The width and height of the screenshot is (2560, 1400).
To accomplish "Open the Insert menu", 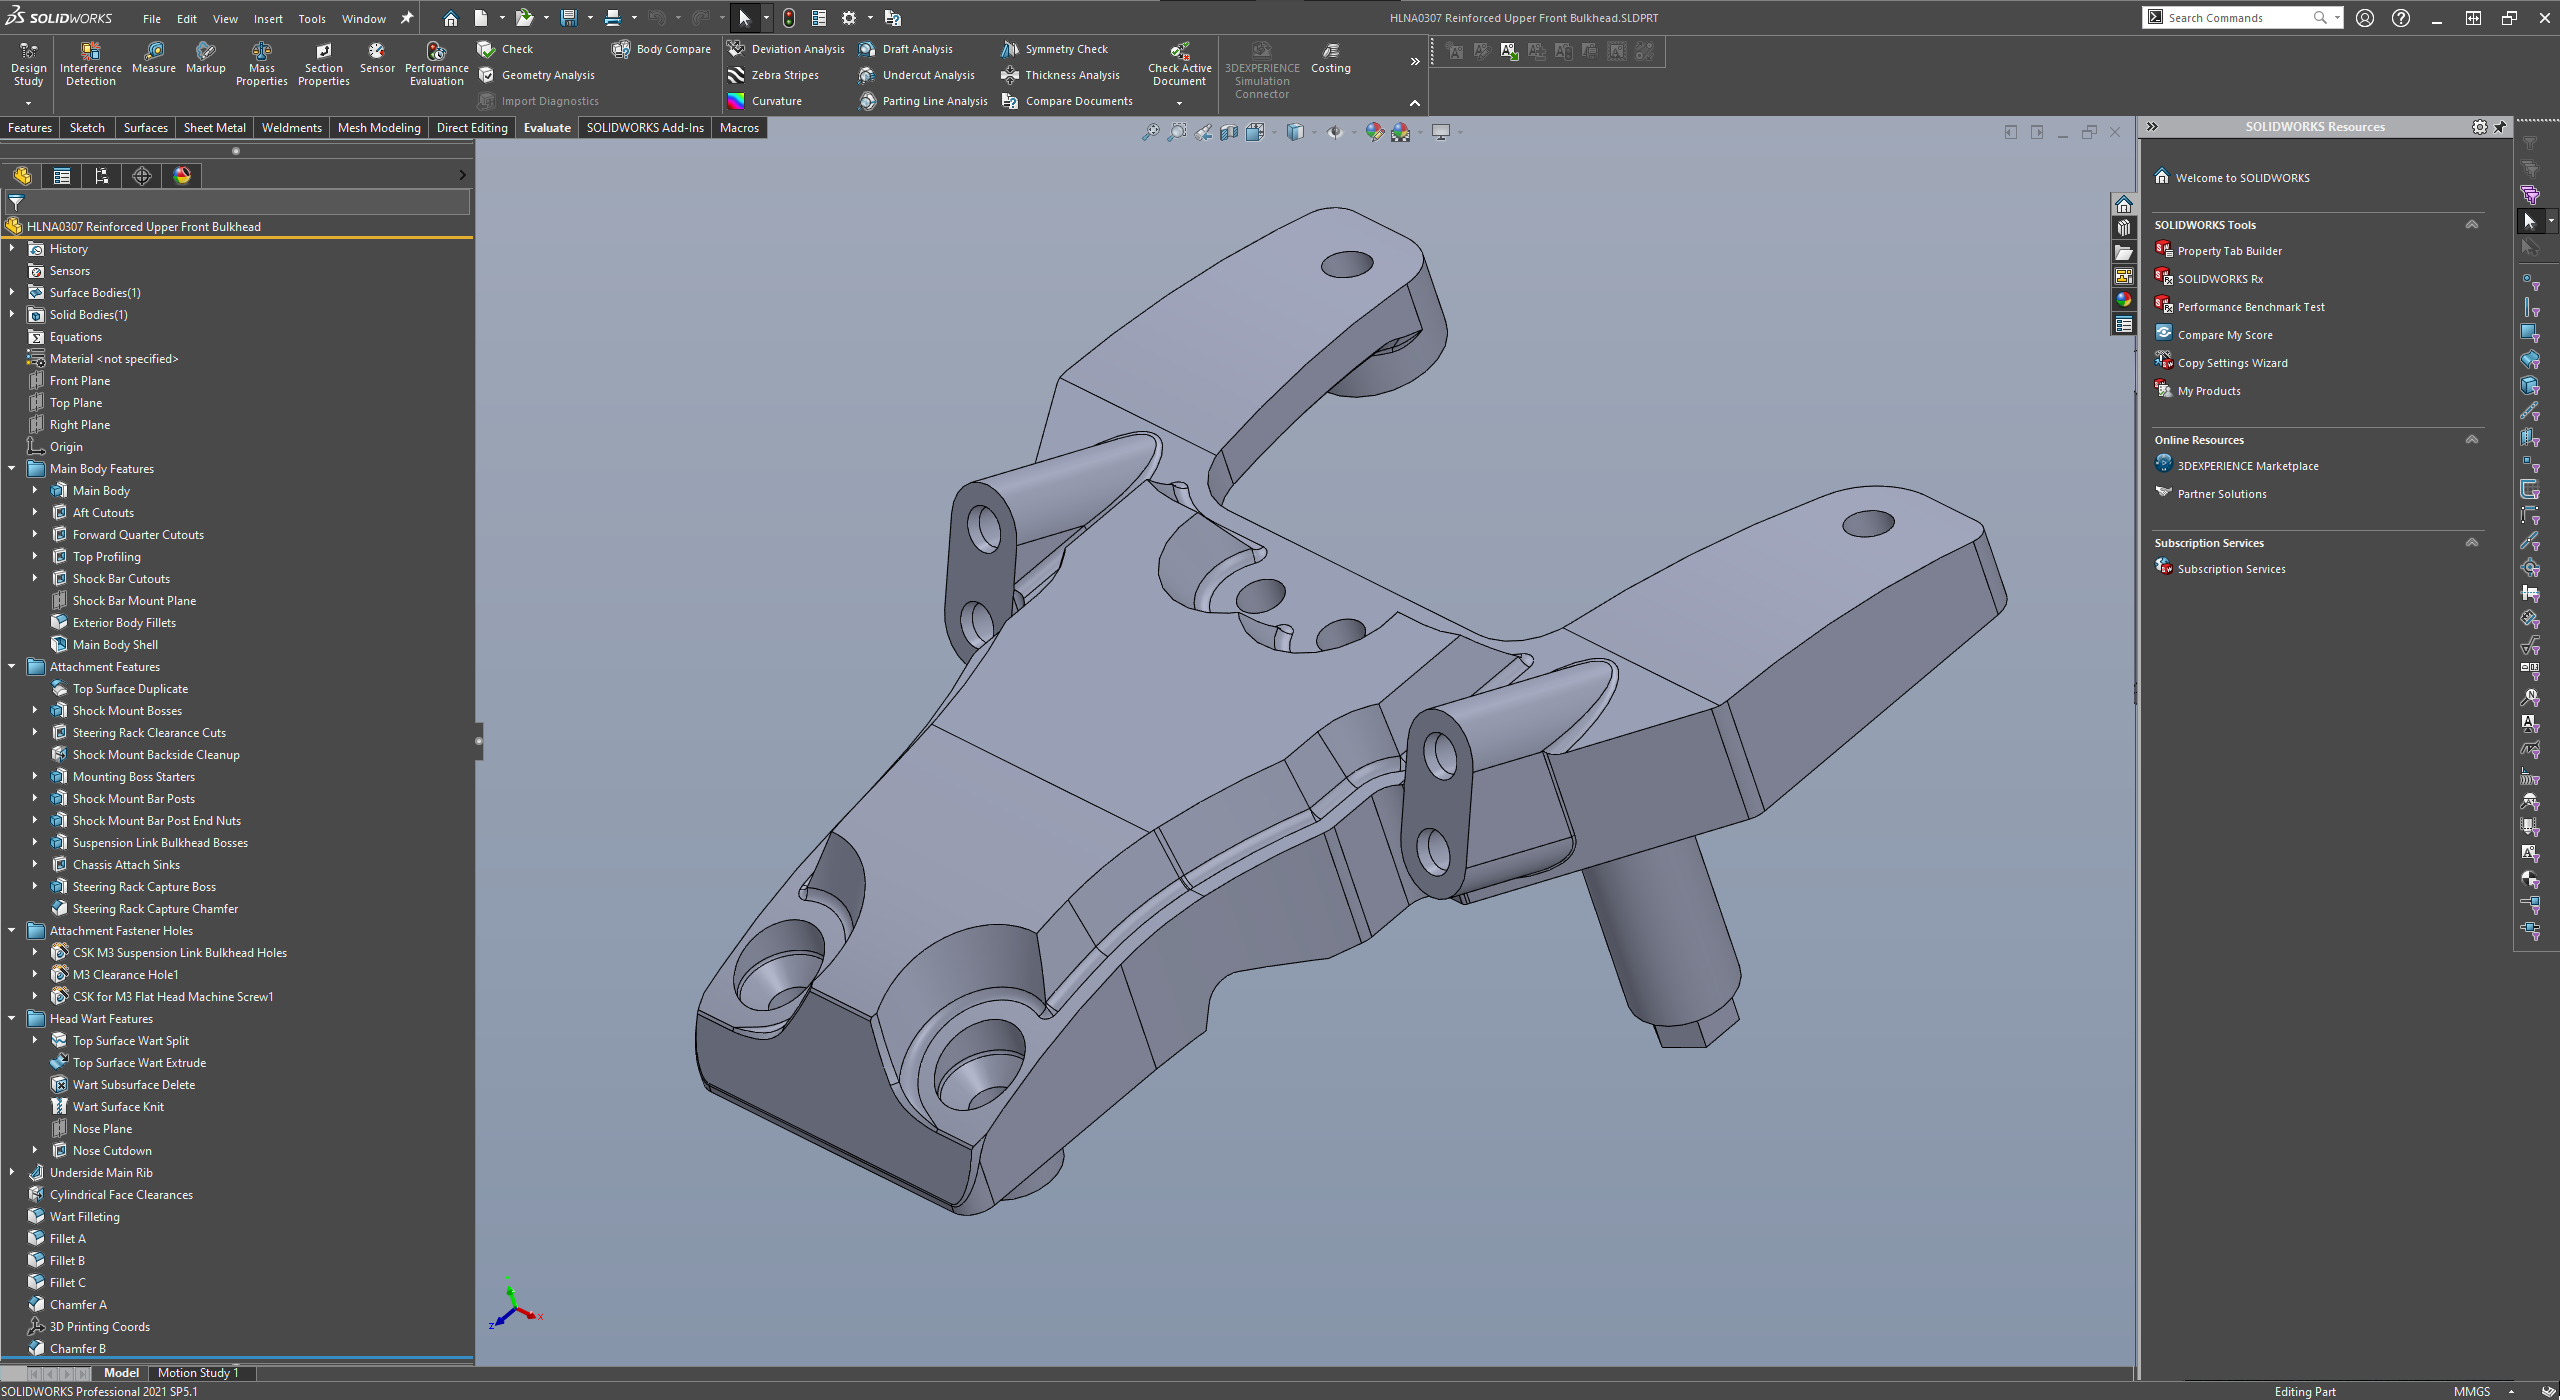I will tap(268, 19).
